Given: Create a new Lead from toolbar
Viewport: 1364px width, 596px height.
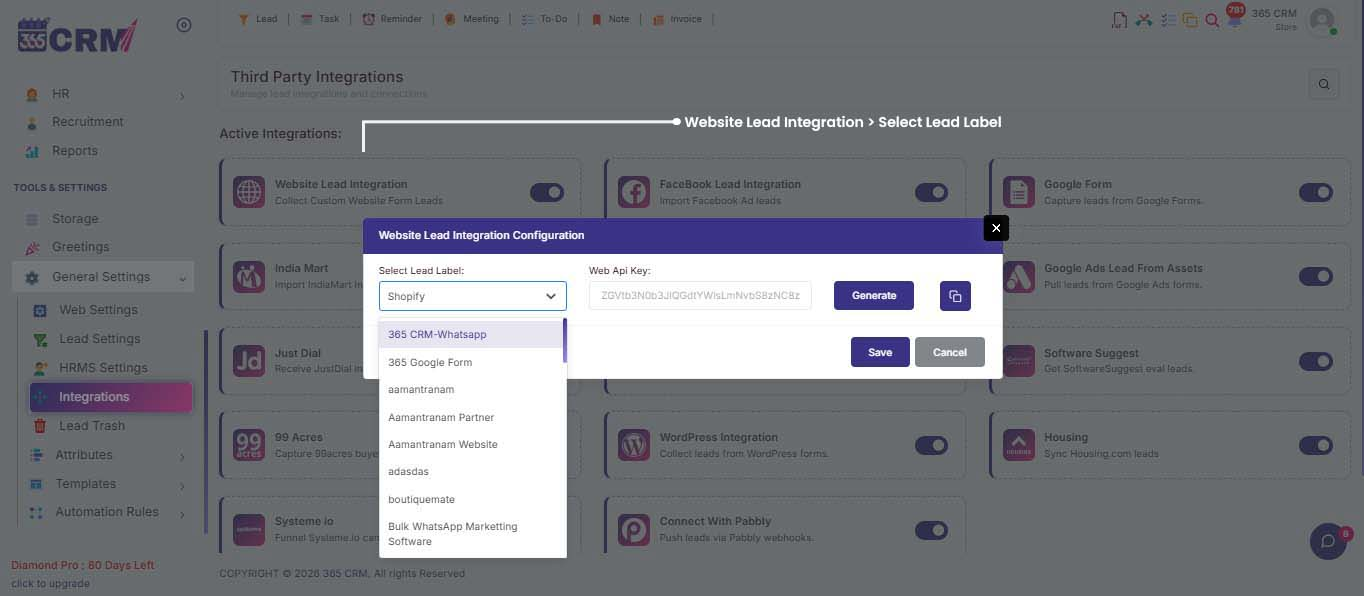Looking at the screenshot, I should pyautogui.click(x=258, y=19).
